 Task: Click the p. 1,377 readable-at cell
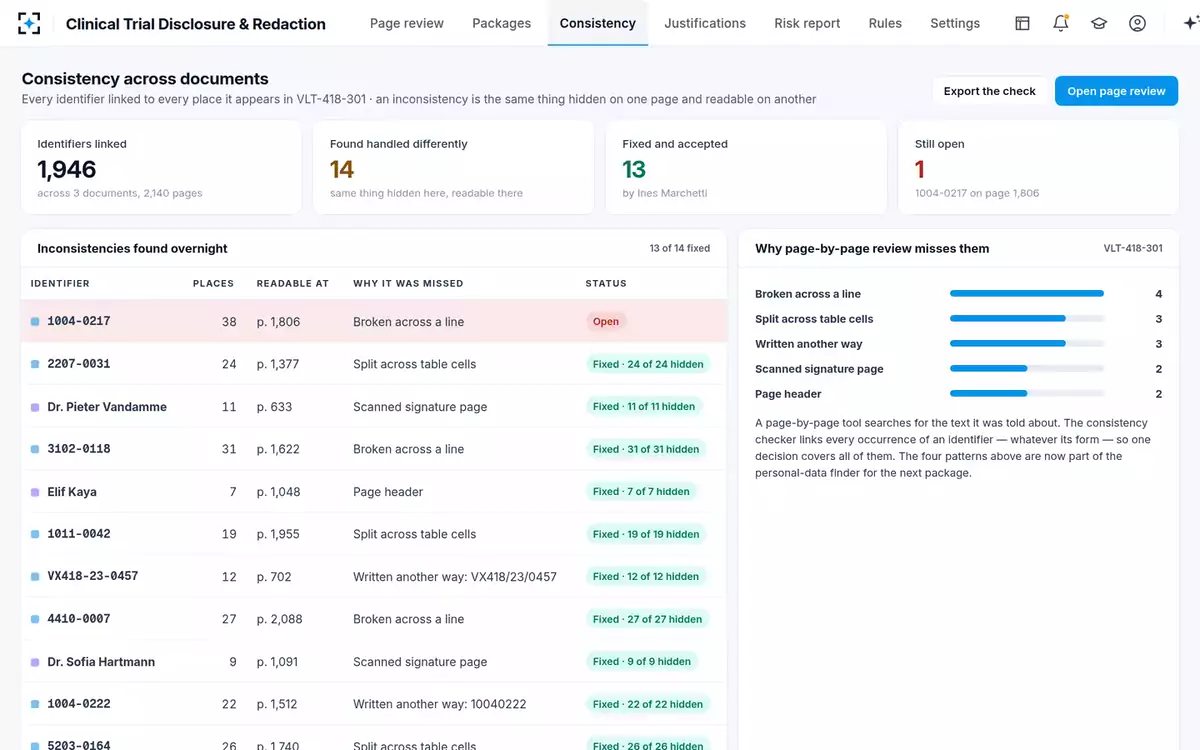click(278, 364)
